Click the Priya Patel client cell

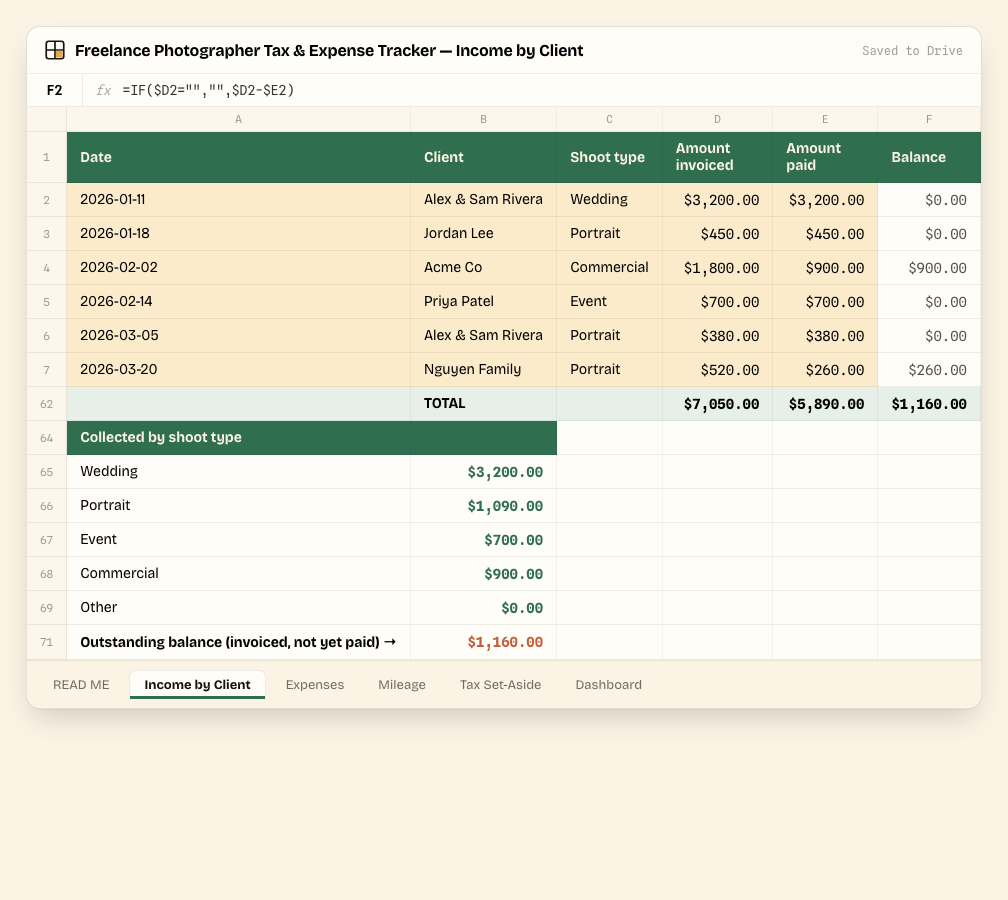click(483, 302)
